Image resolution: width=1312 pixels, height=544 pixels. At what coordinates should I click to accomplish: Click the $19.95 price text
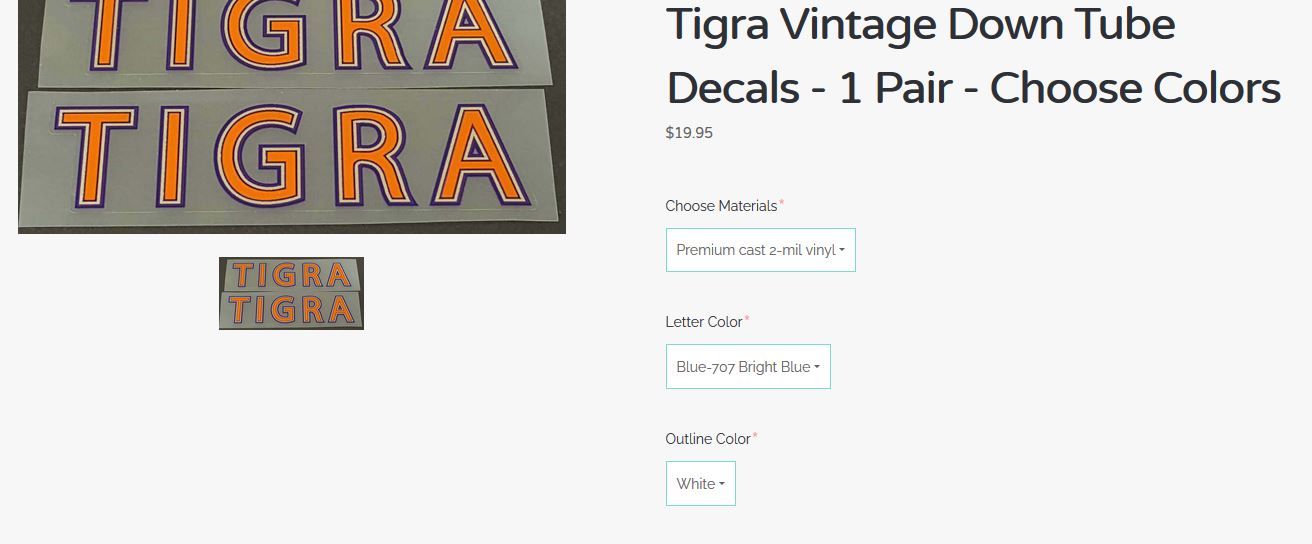689,133
